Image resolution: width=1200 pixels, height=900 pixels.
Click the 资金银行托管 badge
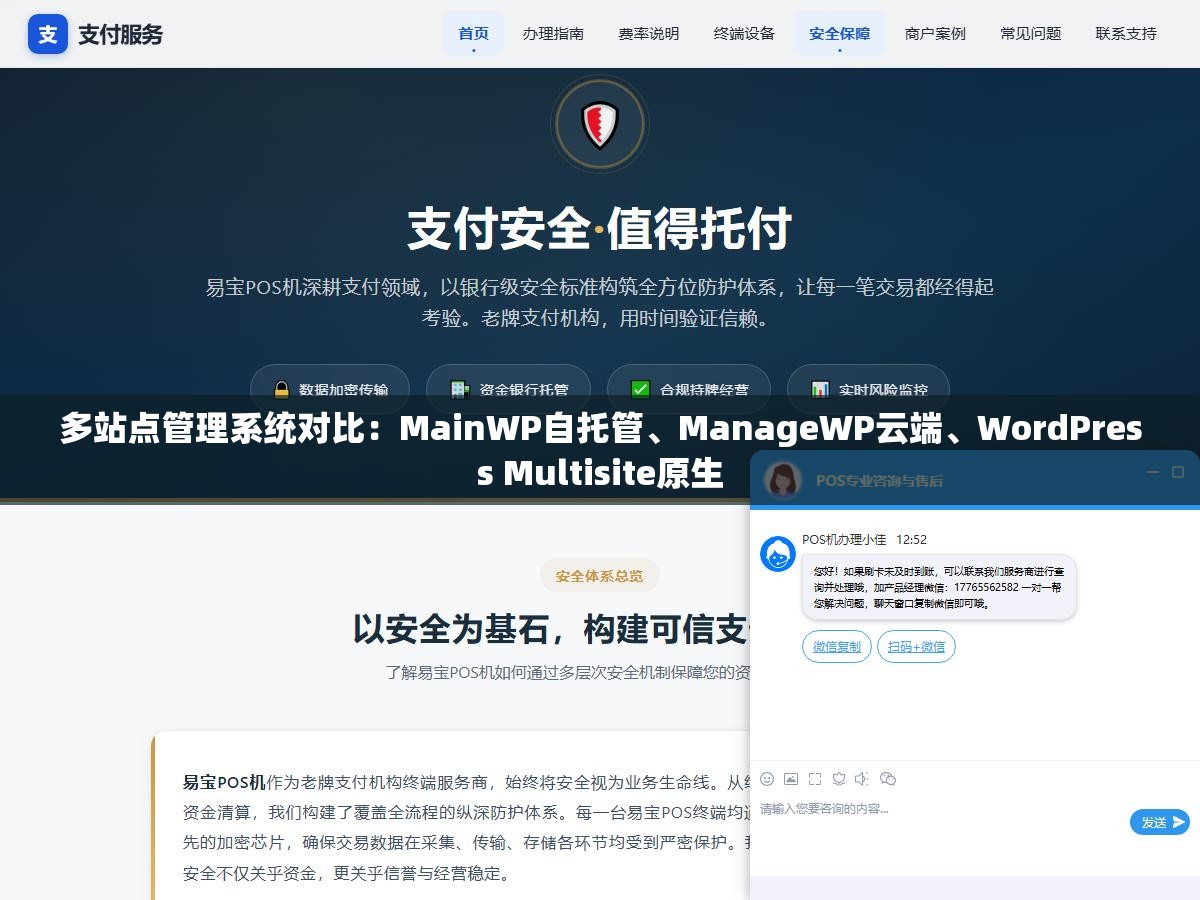[509, 389]
